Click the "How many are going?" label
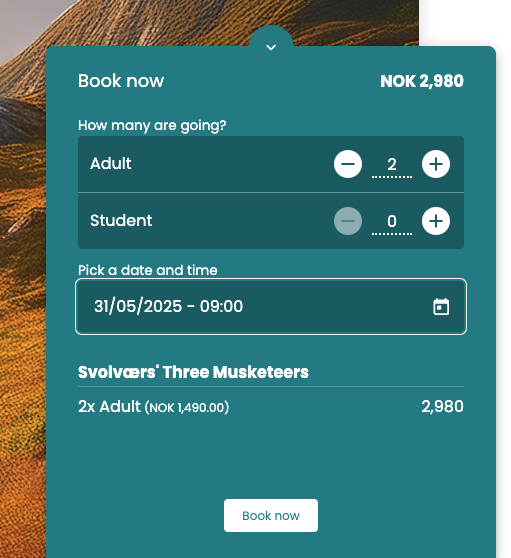The height and width of the screenshot is (558, 511). pyautogui.click(x=152, y=125)
